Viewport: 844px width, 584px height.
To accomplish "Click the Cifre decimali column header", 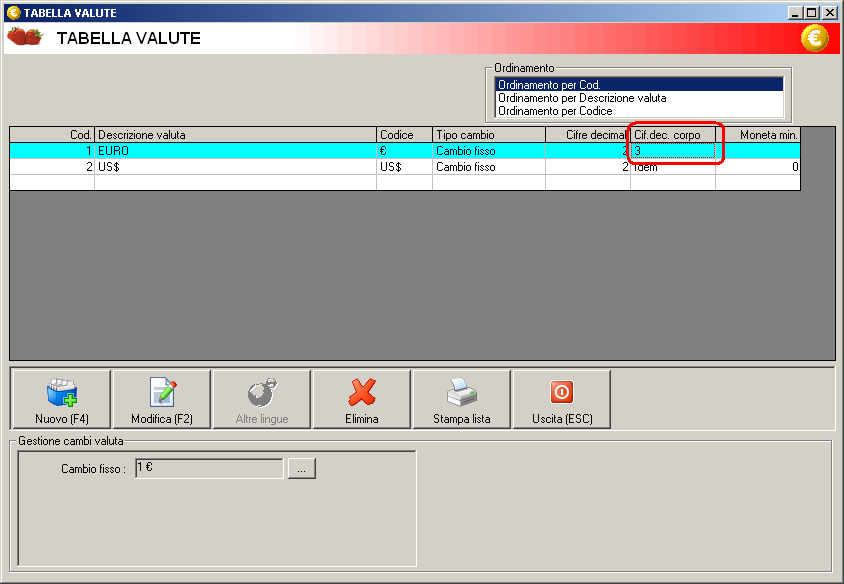I will point(588,135).
